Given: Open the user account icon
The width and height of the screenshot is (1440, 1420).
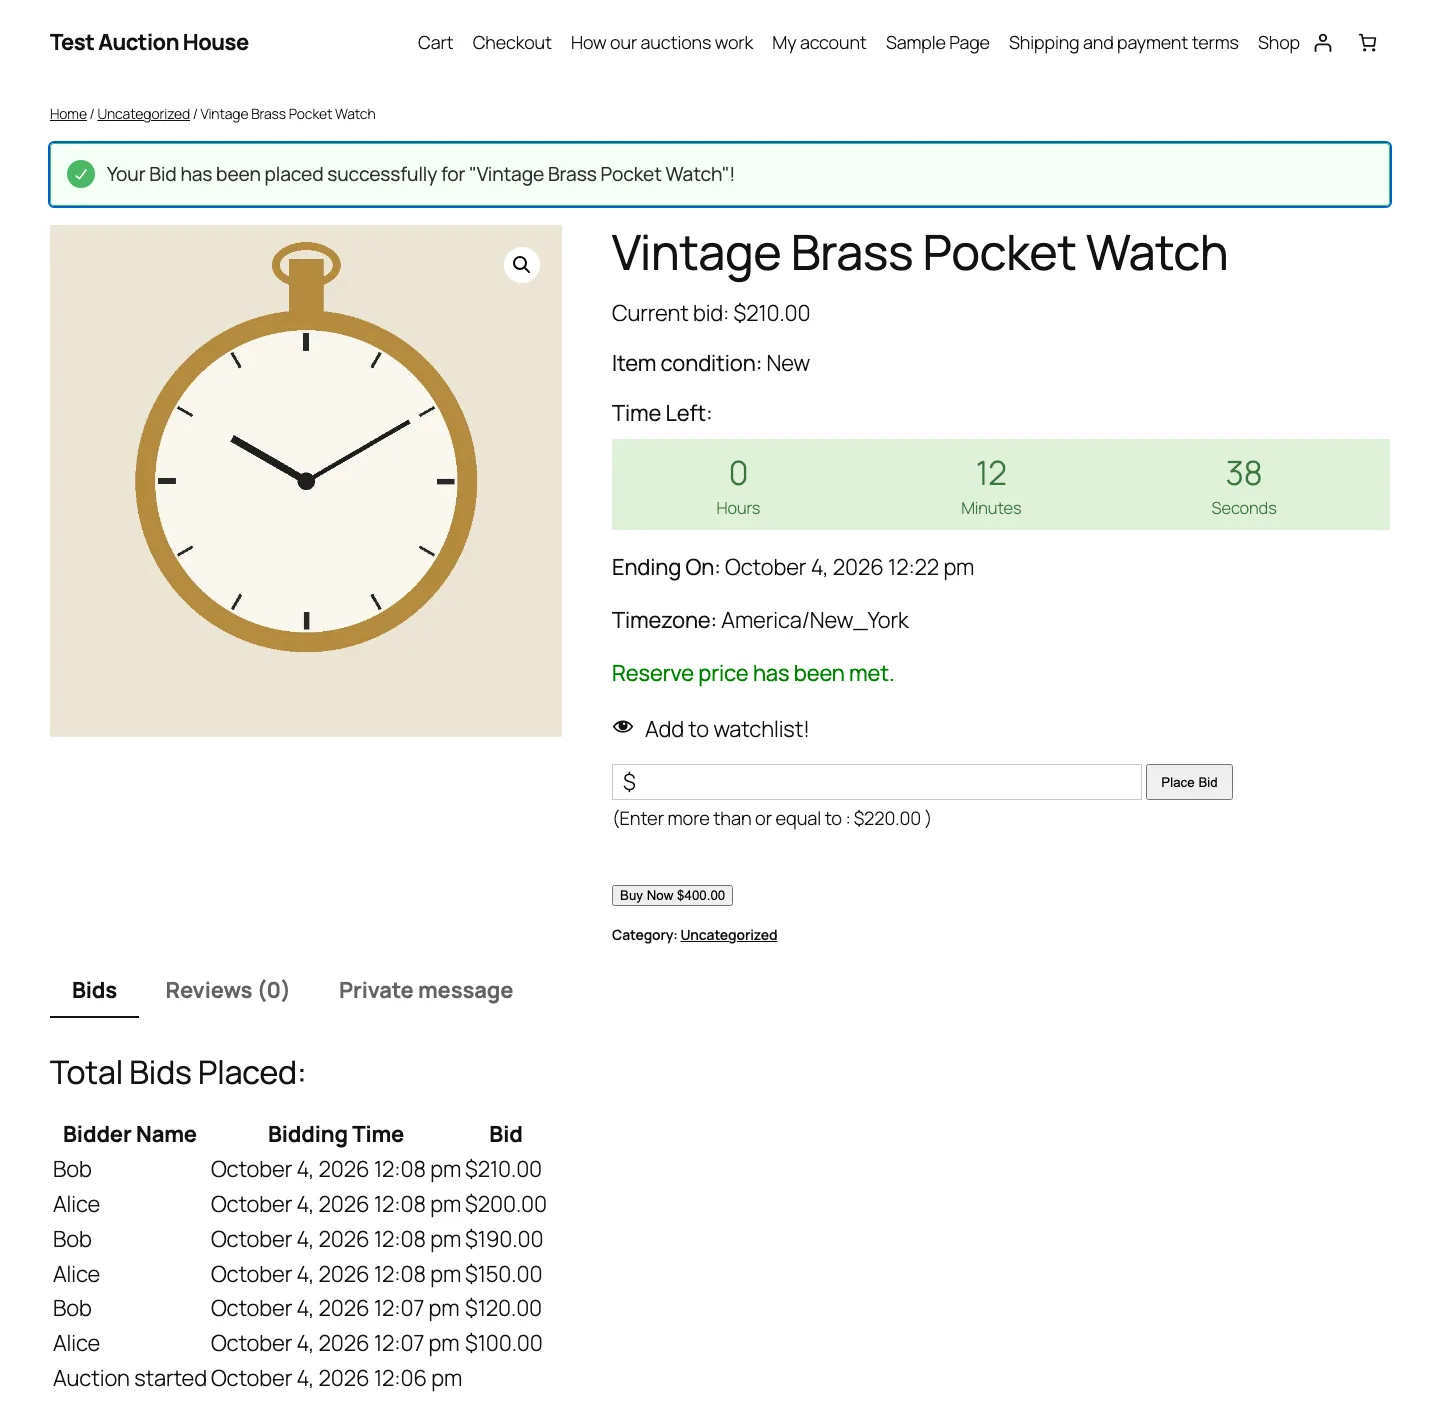Looking at the screenshot, I should [1323, 43].
